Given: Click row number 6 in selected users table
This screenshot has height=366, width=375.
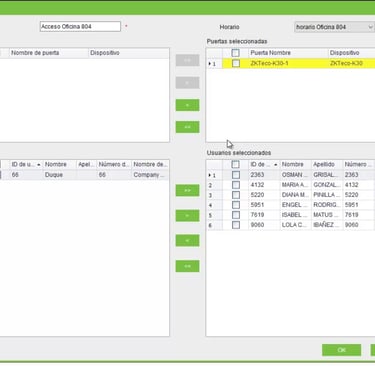Looking at the screenshot, I should pyautogui.click(x=214, y=225).
